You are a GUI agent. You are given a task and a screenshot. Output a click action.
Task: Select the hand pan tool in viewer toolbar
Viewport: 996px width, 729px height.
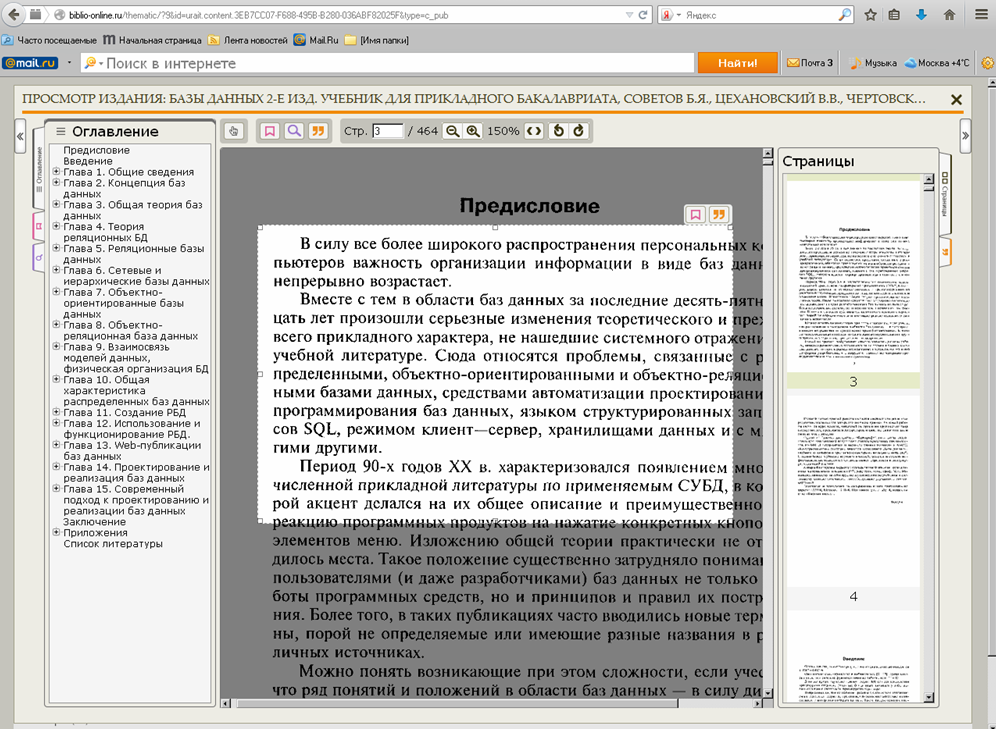pos(234,131)
